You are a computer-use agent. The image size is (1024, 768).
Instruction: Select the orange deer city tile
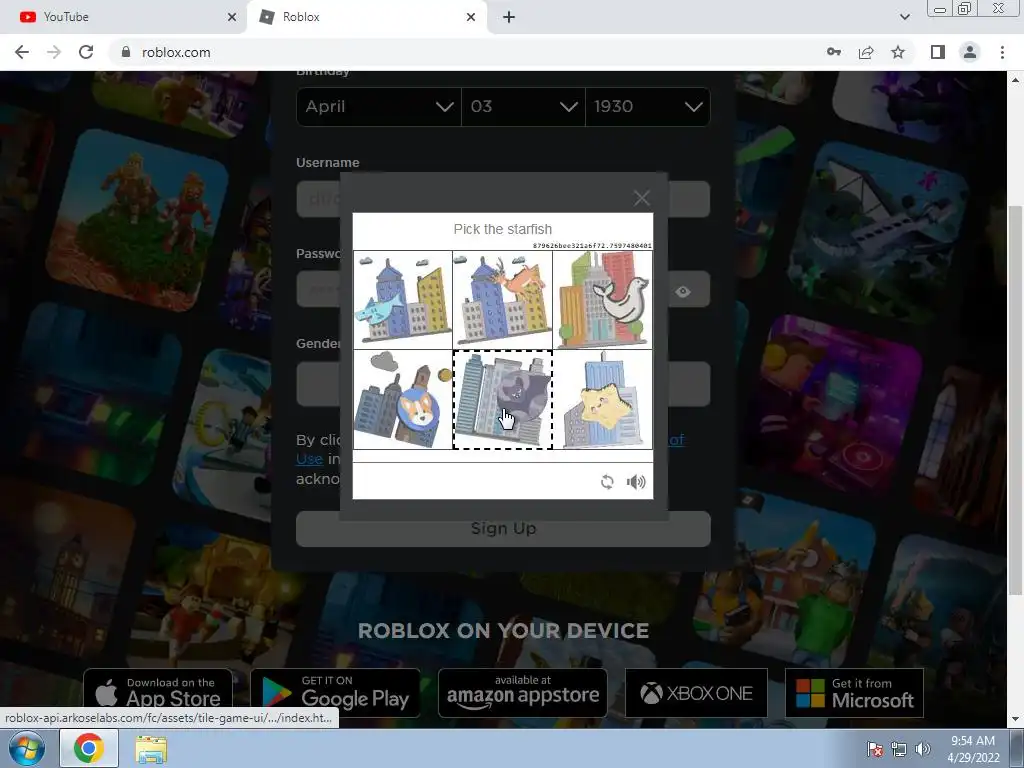[x=502, y=300]
